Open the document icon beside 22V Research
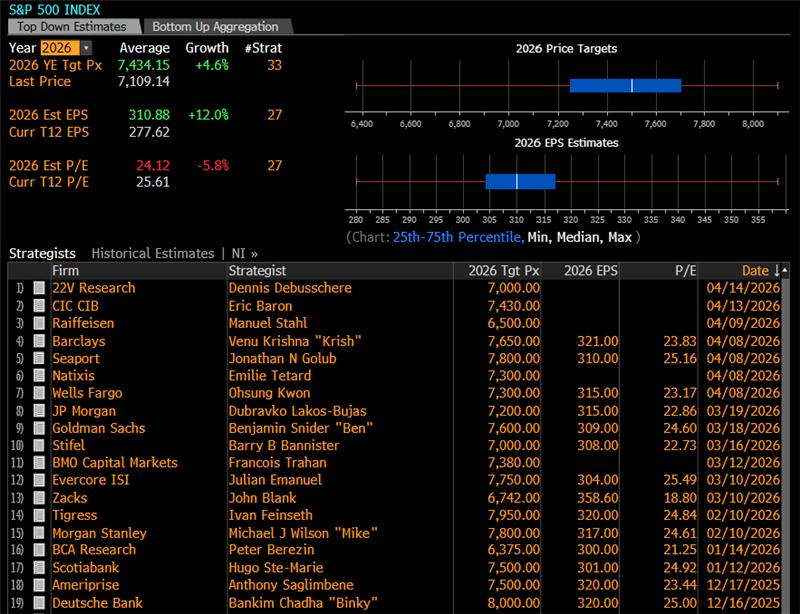This screenshot has height=614, width=800. pos(39,288)
